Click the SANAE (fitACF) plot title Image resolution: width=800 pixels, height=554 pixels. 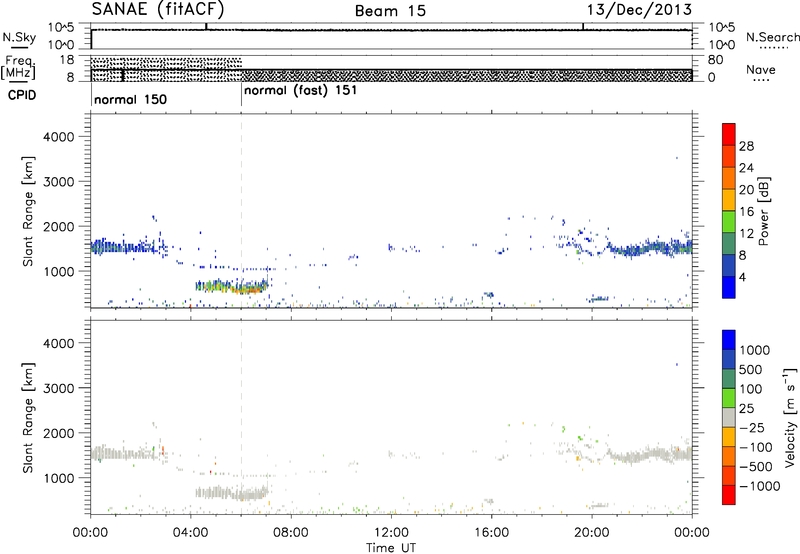tap(158, 9)
